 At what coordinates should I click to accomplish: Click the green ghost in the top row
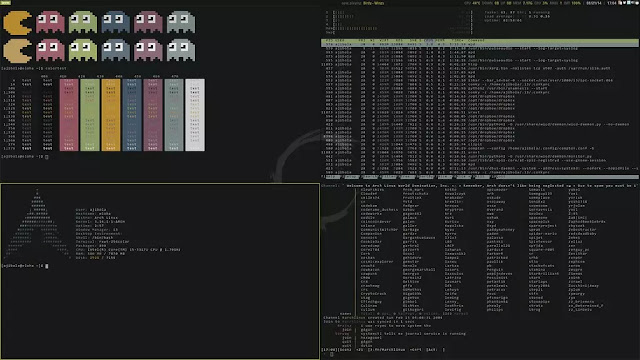pyautogui.click(x=83, y=22)
